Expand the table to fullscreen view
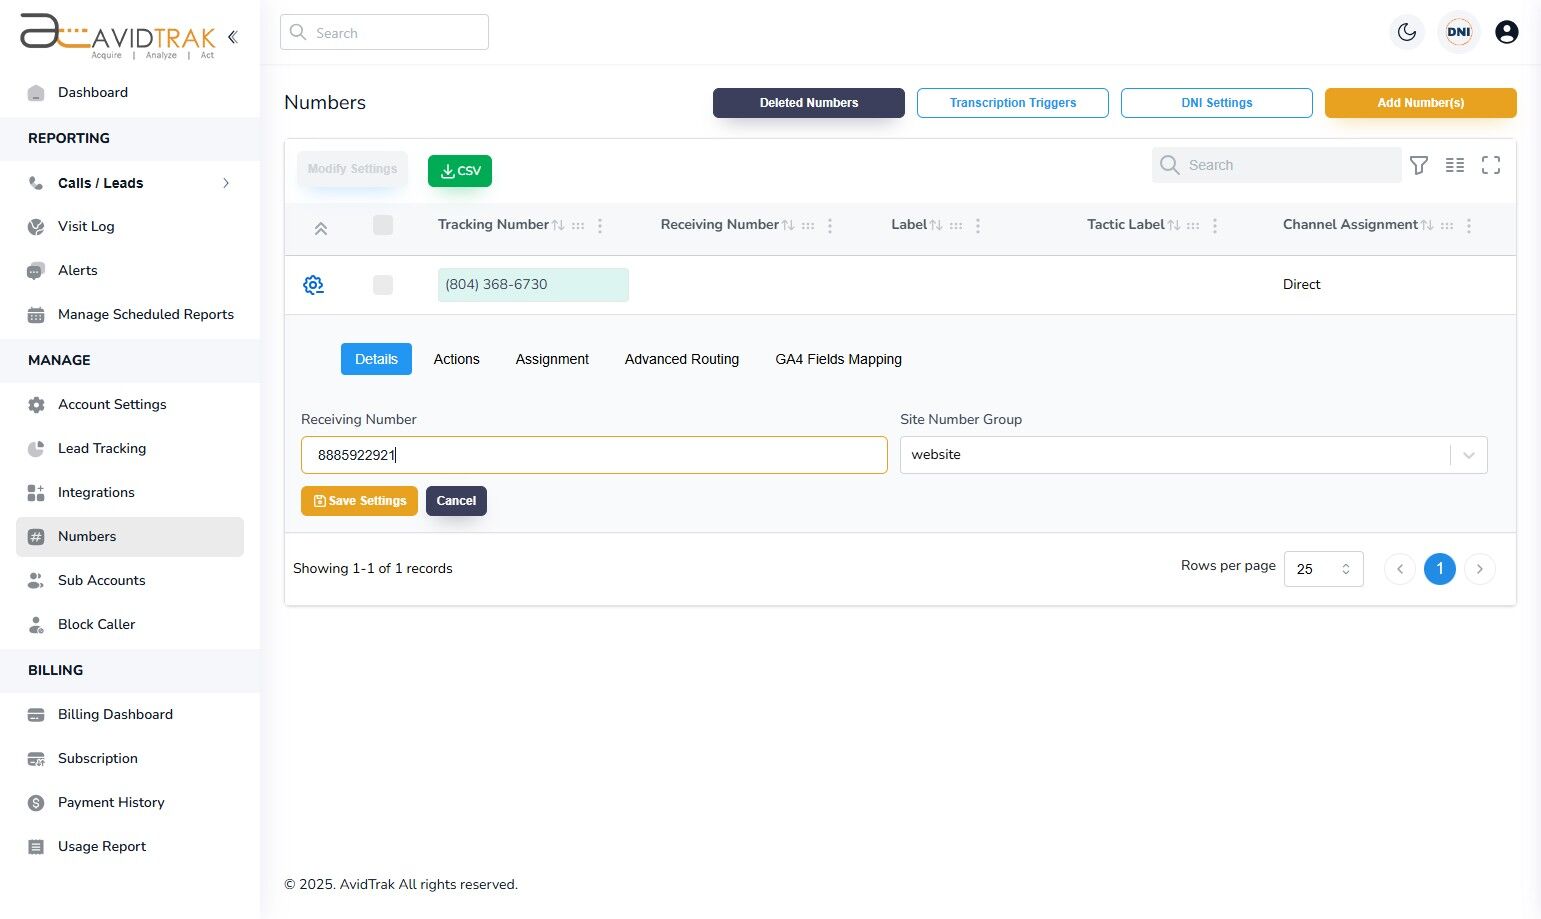Viewport: 1541px width, 919px height. (1491, 165)
